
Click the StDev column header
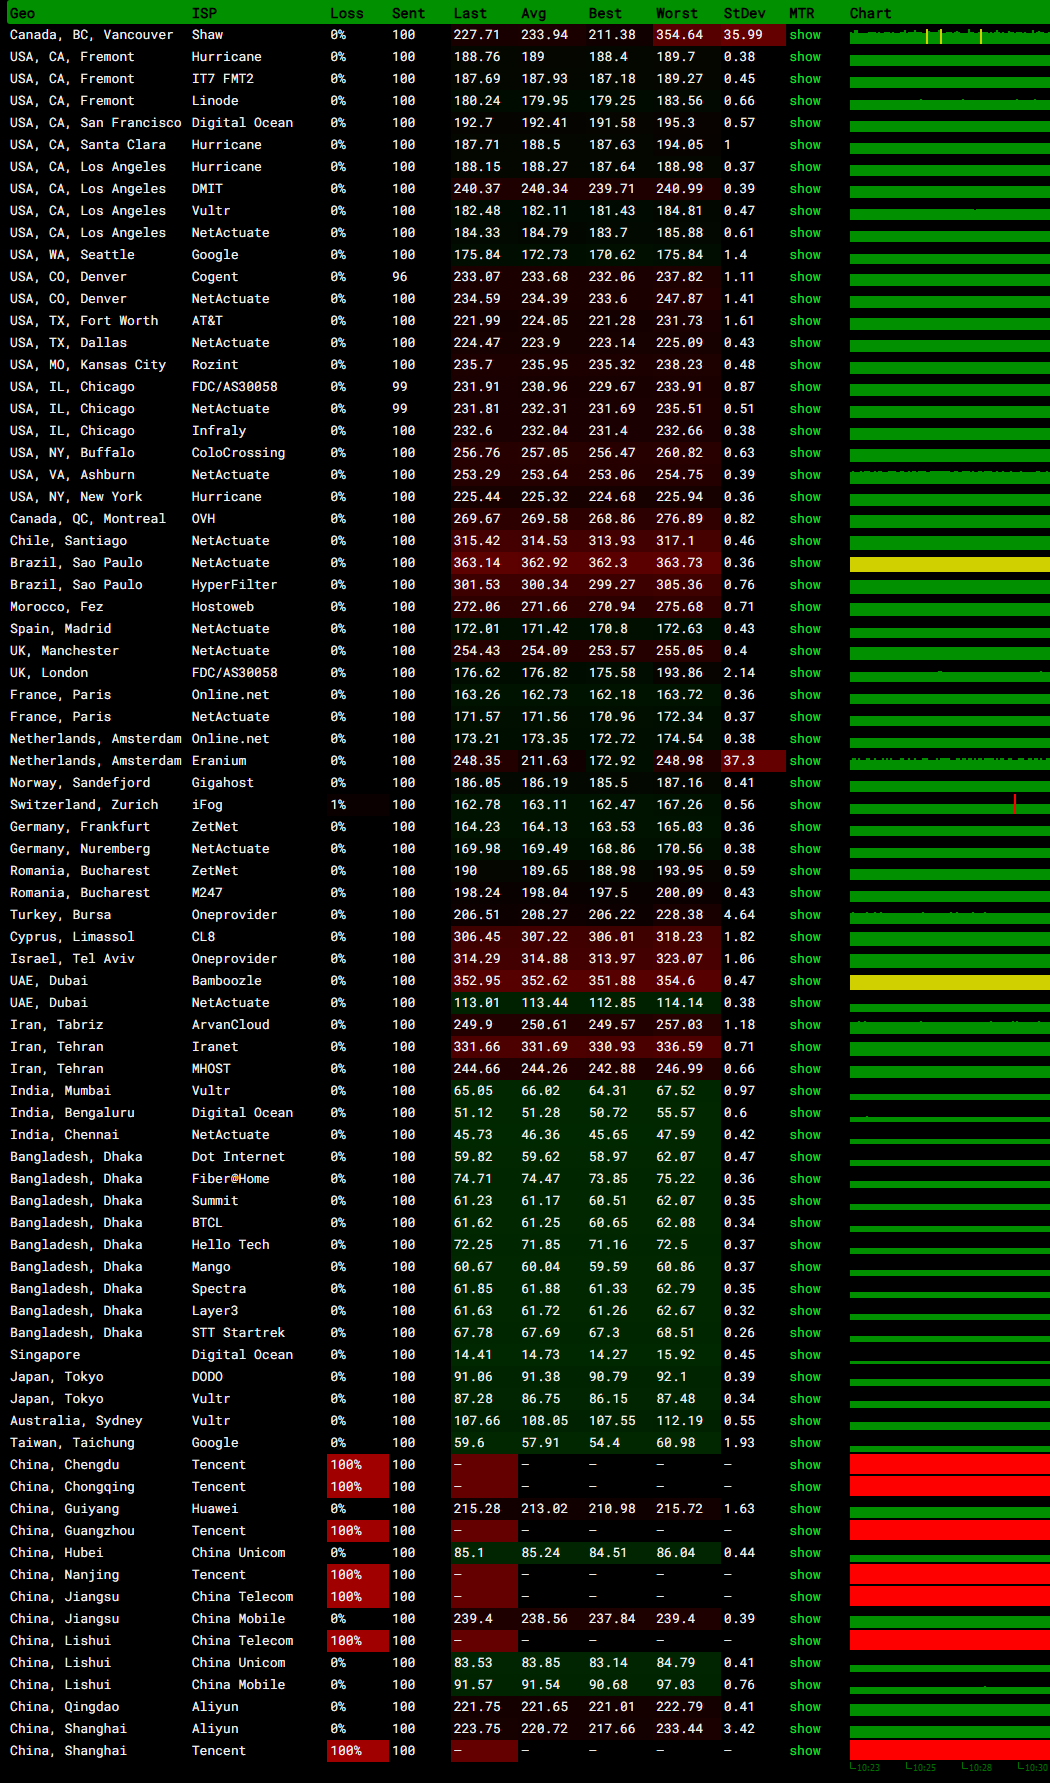pos(744,13)
